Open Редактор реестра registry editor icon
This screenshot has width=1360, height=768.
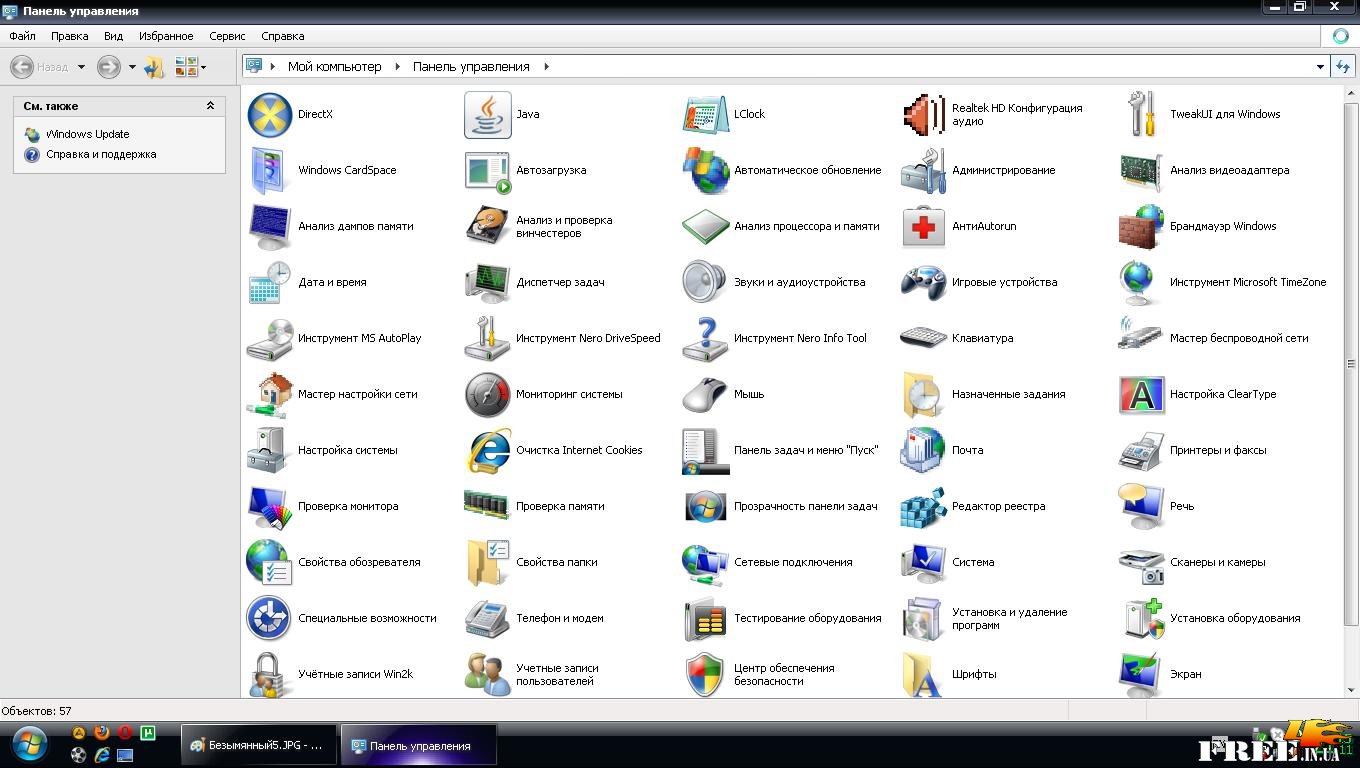point(923,507)
